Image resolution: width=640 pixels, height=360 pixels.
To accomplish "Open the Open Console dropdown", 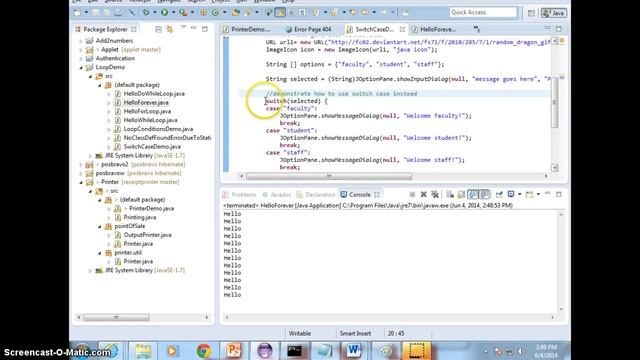I will click(x=538, y=194).
